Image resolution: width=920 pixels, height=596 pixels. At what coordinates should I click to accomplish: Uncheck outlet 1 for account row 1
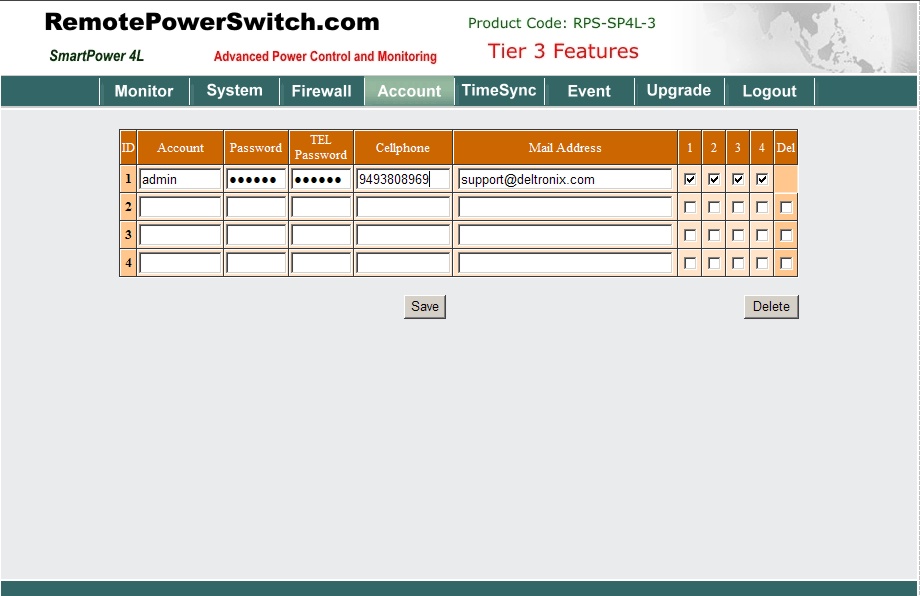tap(690, 179)
